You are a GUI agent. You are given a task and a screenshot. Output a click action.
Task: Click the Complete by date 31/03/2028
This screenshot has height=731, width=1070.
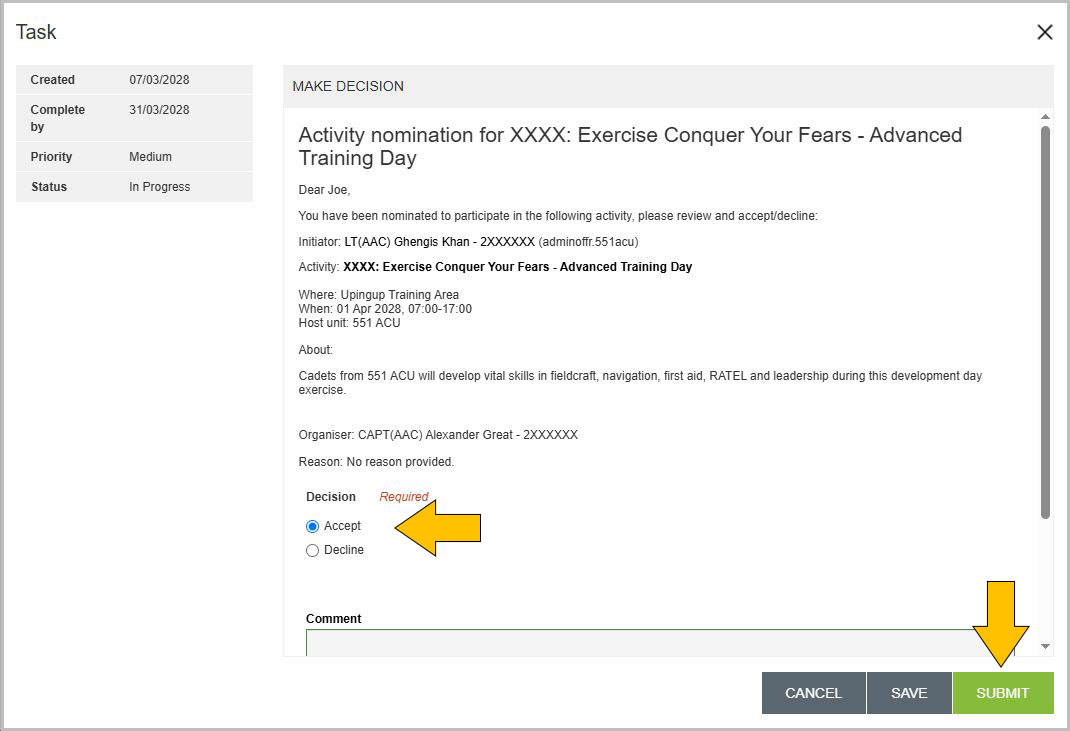coord(159,110)
